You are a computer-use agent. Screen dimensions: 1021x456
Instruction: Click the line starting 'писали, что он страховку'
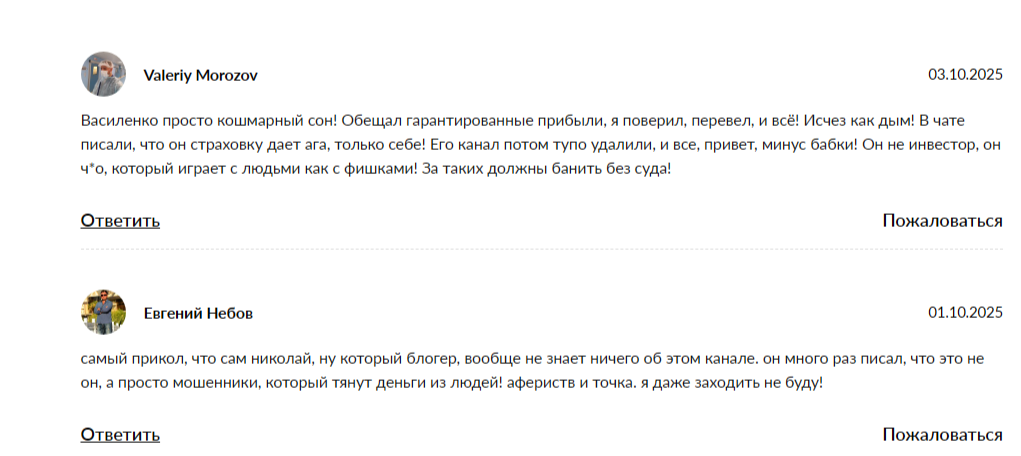click(540, 145)
